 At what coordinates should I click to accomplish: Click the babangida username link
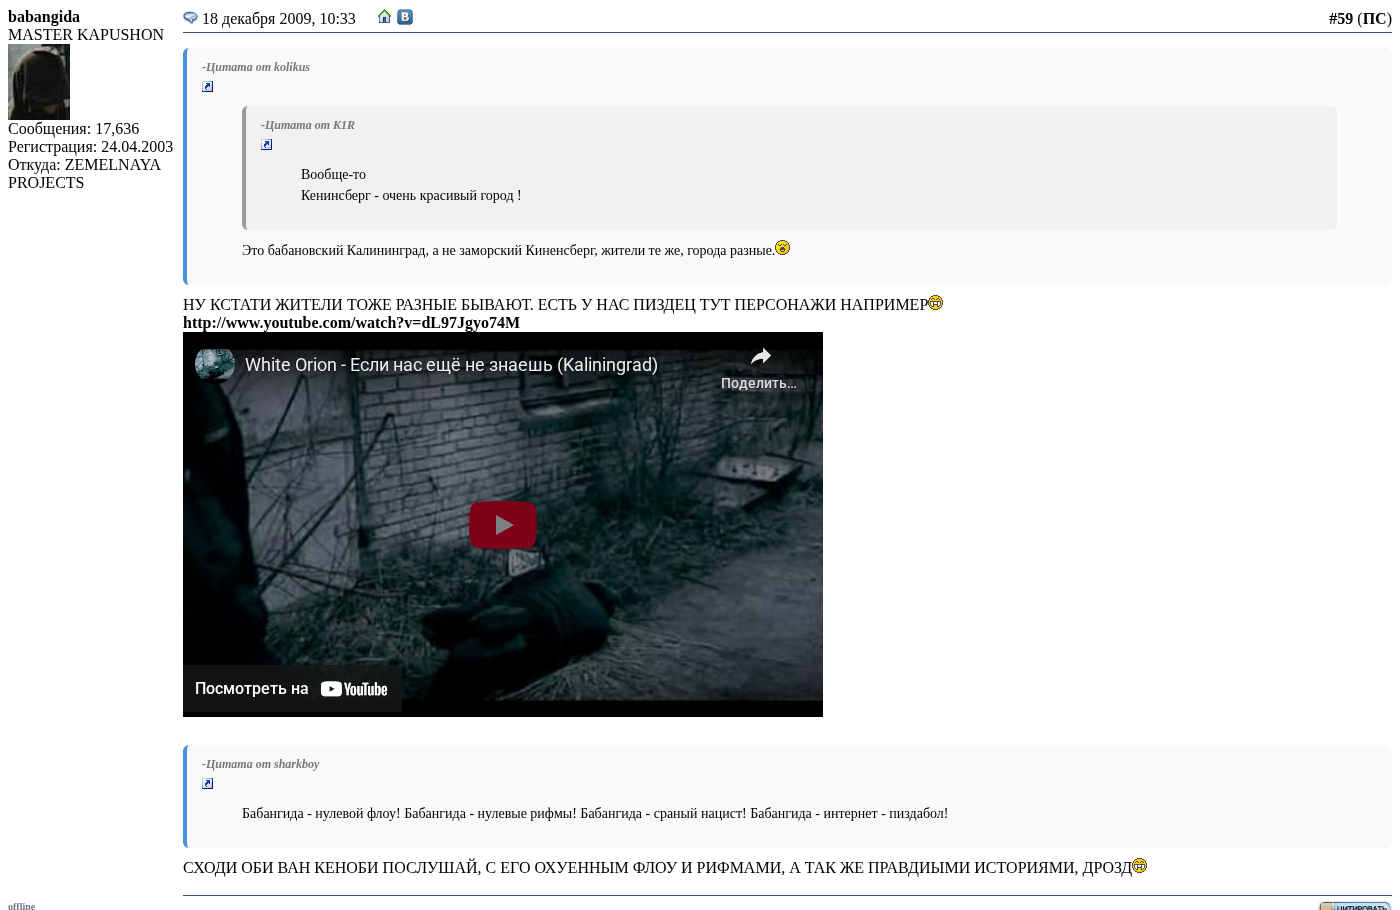pos(44,17)
